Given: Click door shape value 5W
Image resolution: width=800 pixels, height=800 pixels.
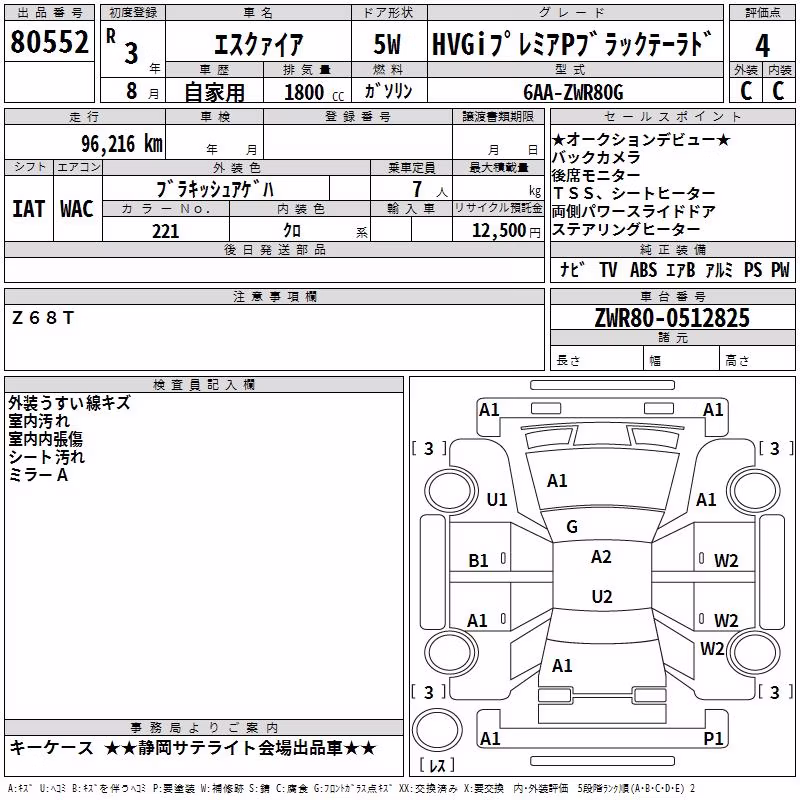Looking at the screenshot, I should [x=387, y=44].
